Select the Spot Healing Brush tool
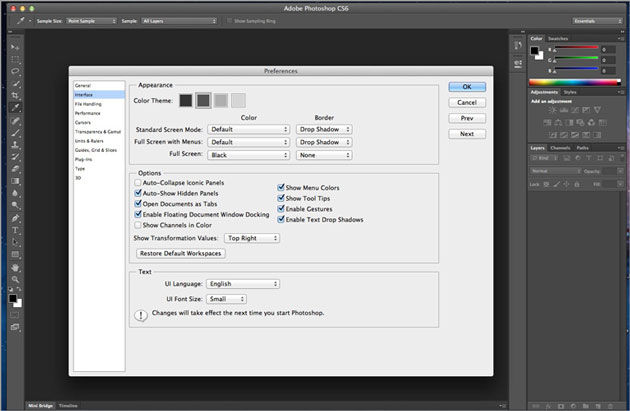Screen dimensions: 630x411 [x=15, y=121]
